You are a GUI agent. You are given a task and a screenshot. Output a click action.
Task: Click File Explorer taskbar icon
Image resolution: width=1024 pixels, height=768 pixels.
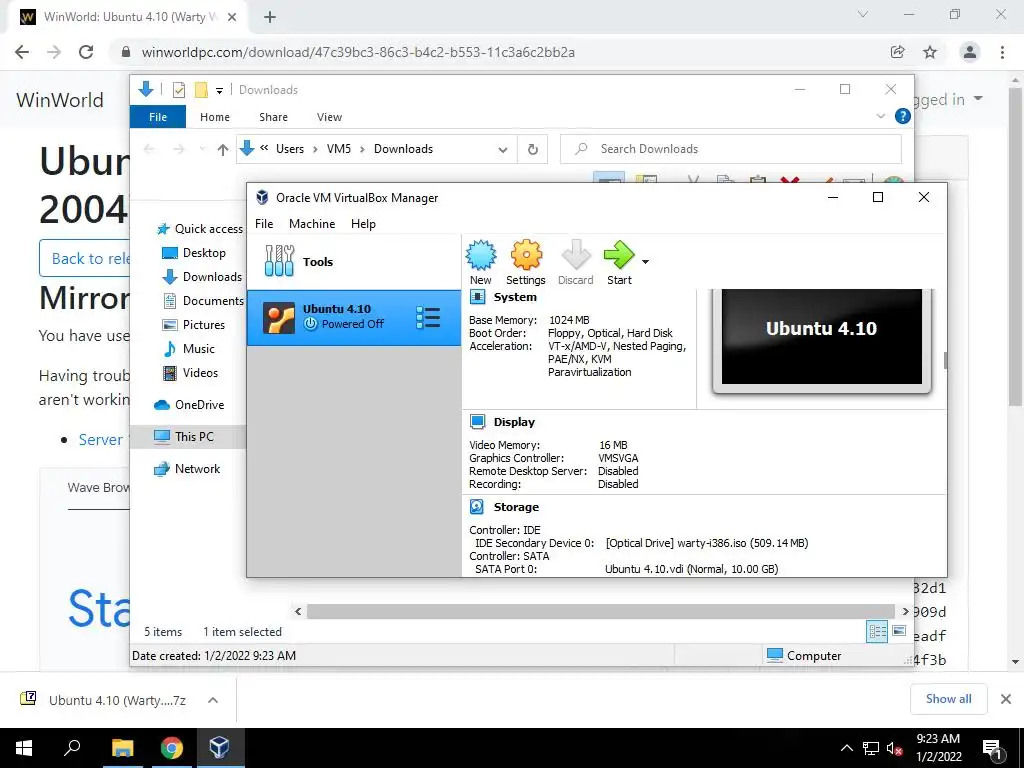122,748
